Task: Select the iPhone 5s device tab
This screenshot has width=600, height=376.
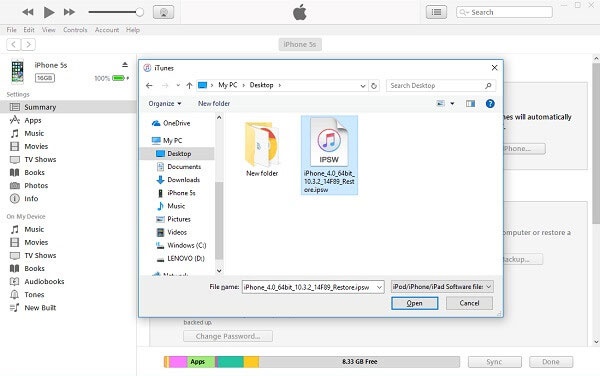Action: [x=300, y=44]
